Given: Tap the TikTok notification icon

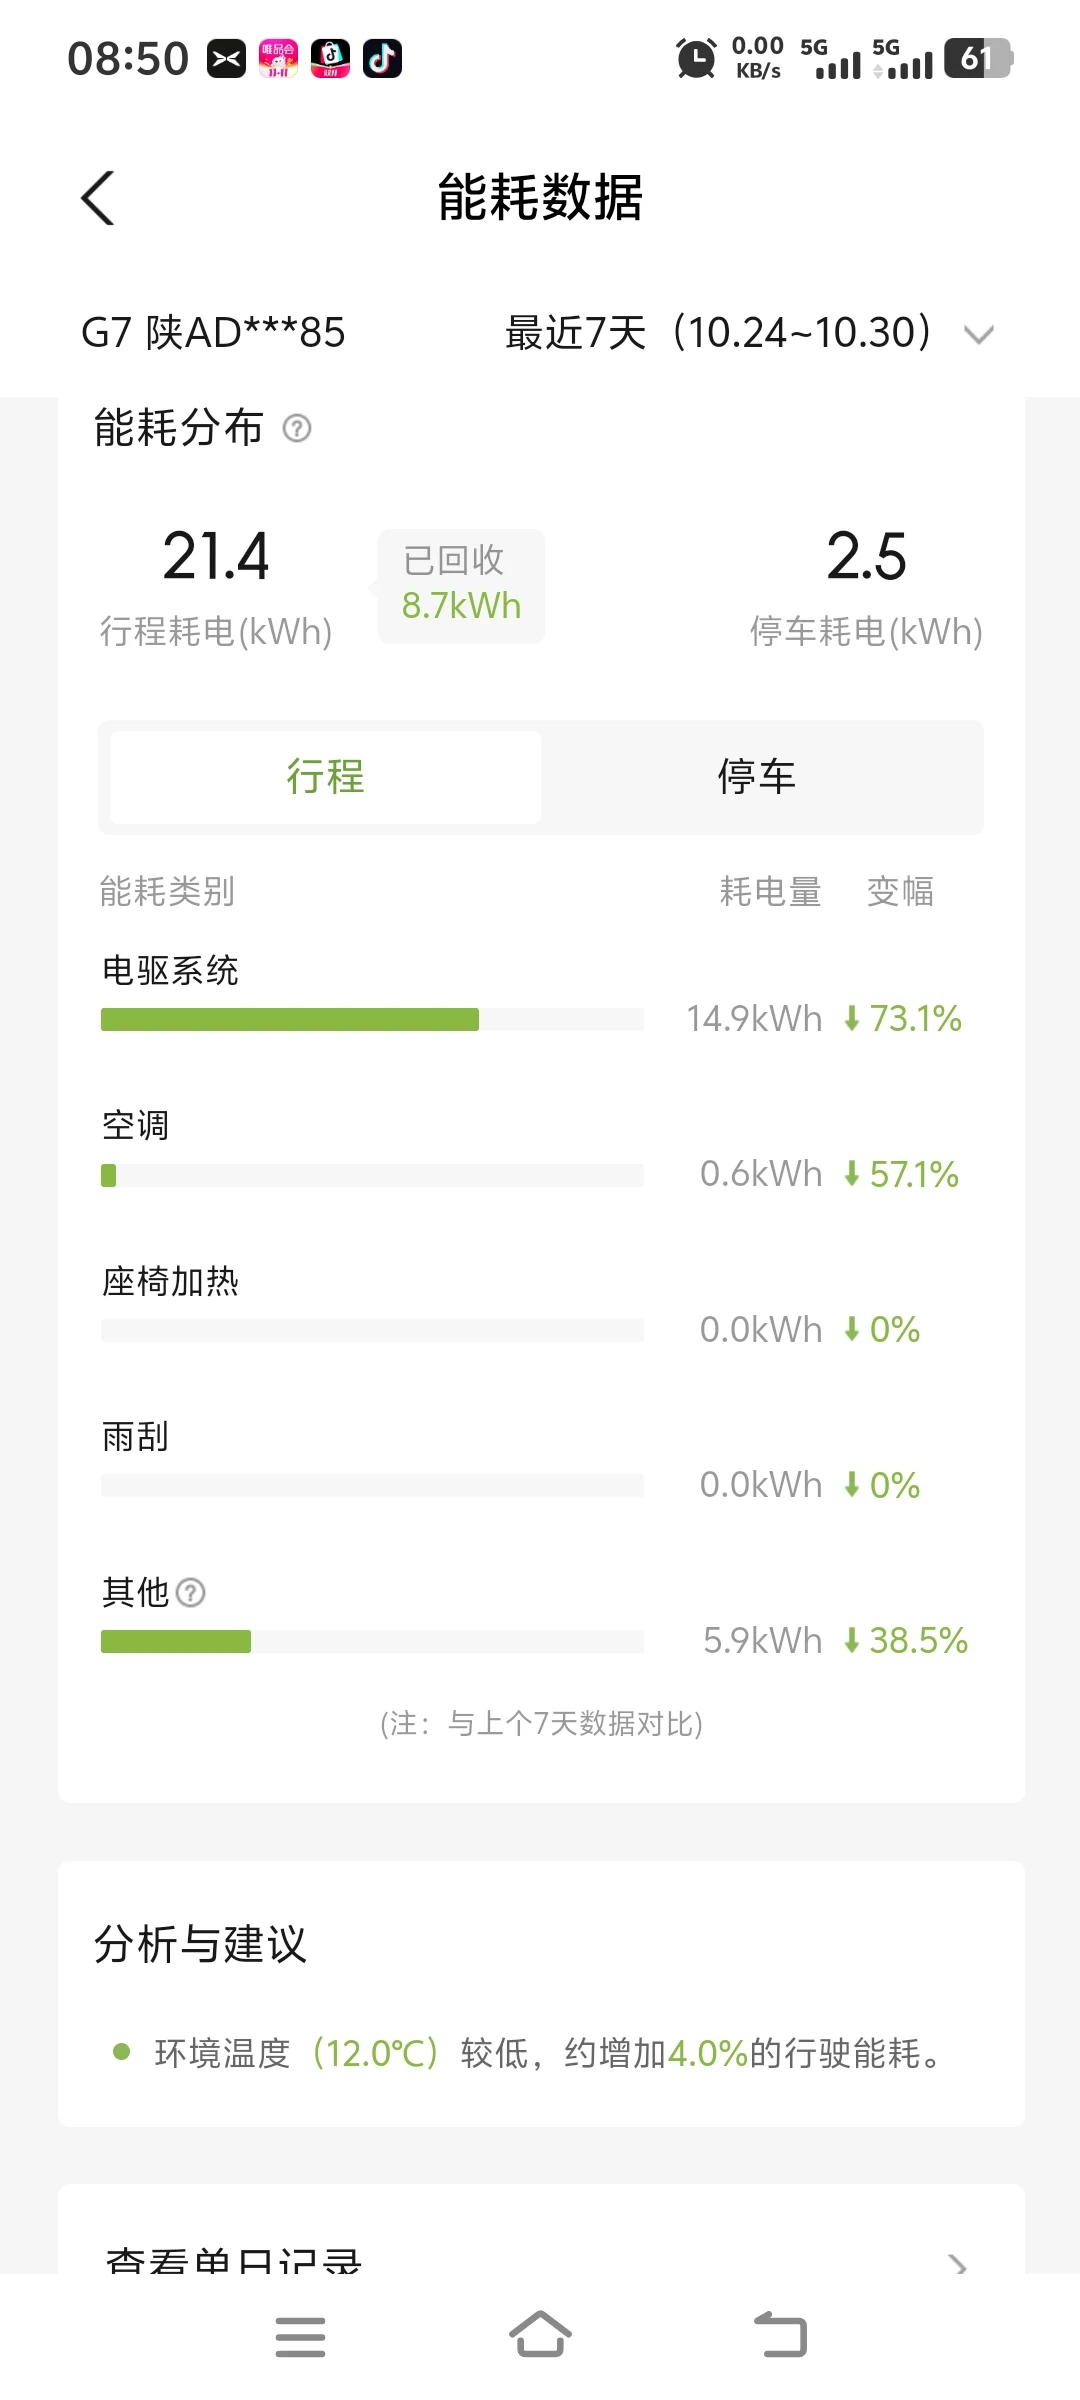Looking at the screenshot, I should [x=382, y=59].
